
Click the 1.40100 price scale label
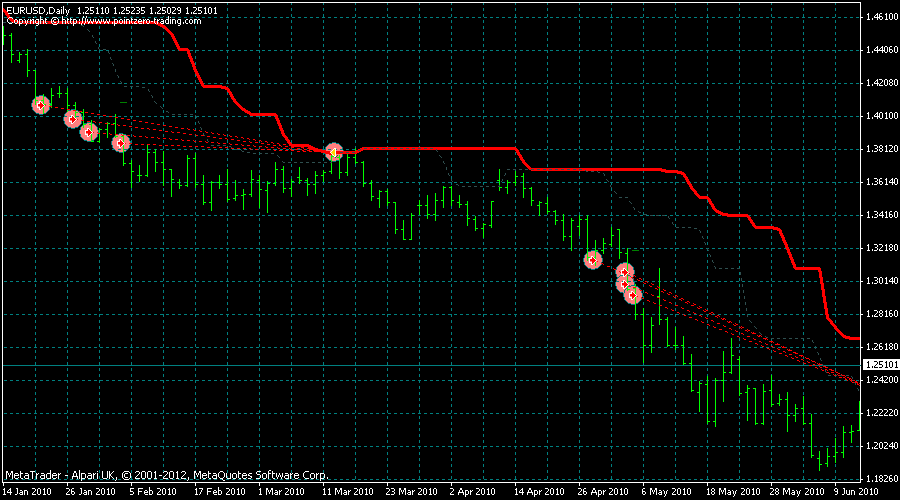(x=882, y=116)
